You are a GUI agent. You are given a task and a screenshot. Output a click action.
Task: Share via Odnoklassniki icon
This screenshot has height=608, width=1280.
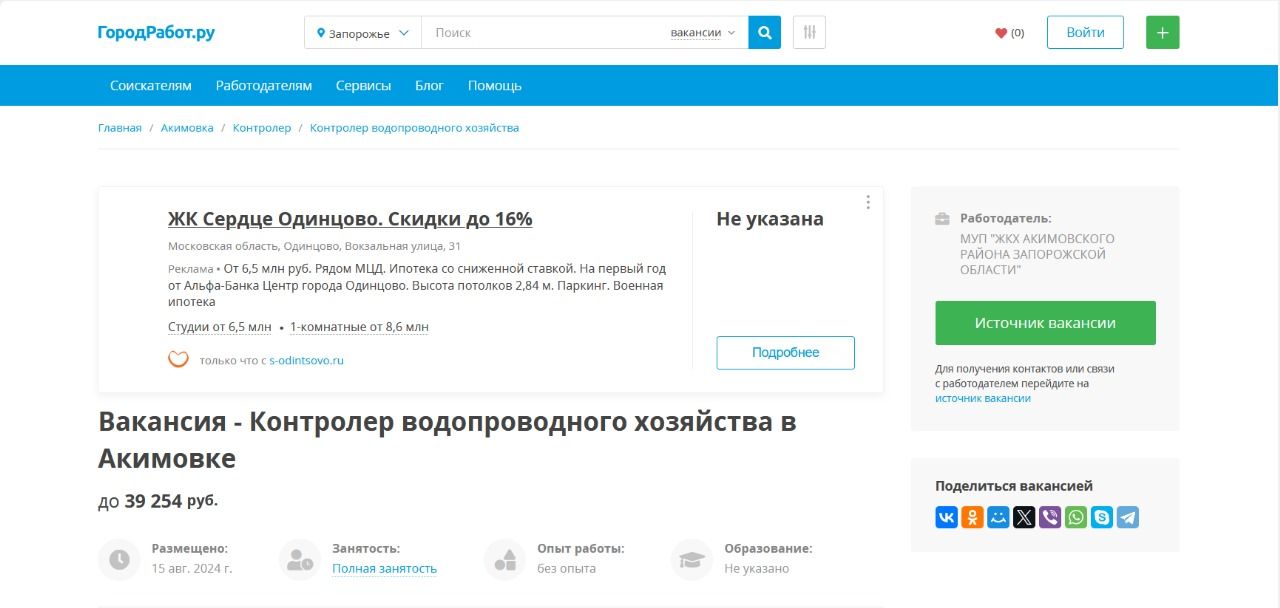972,517
